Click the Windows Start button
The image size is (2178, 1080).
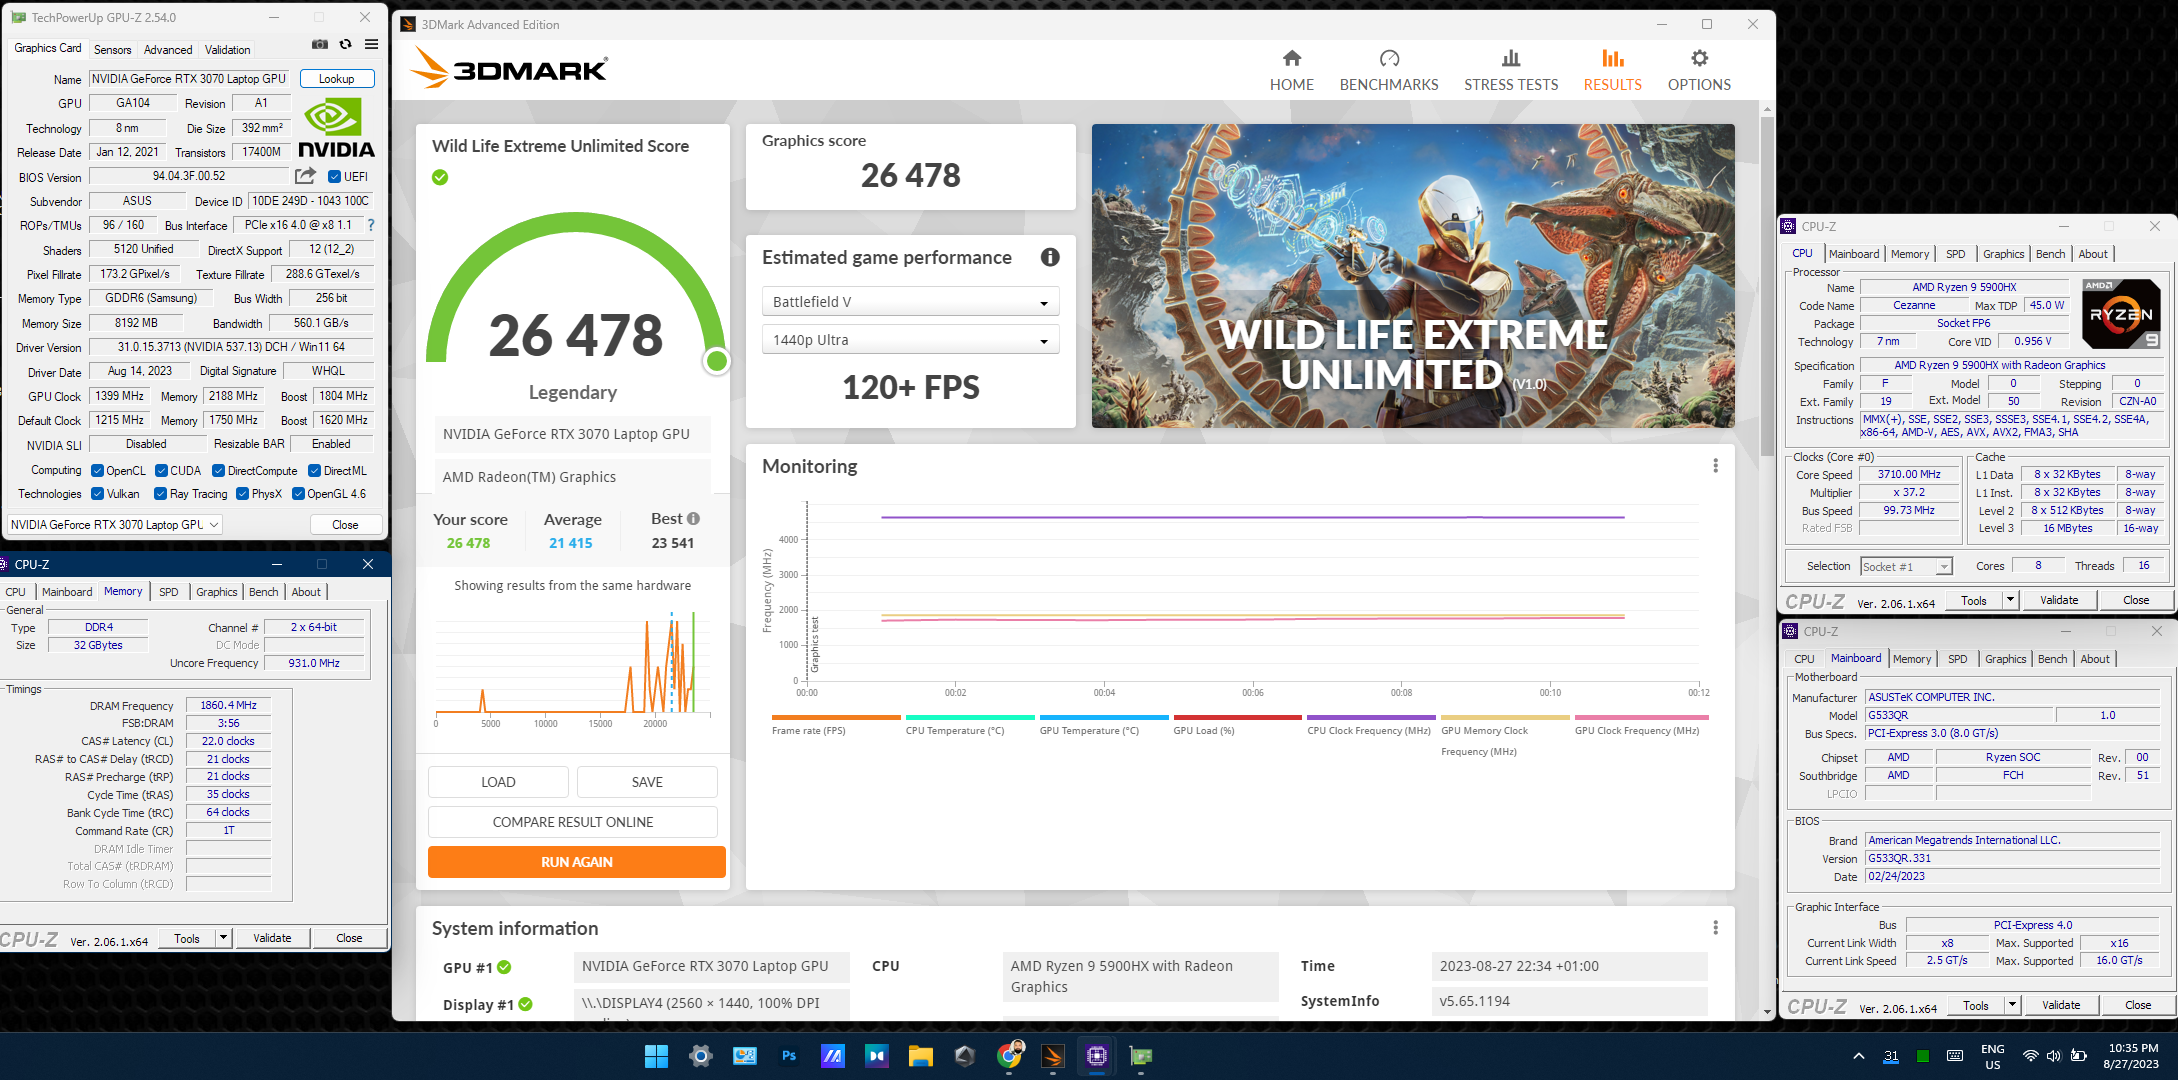656,1056
